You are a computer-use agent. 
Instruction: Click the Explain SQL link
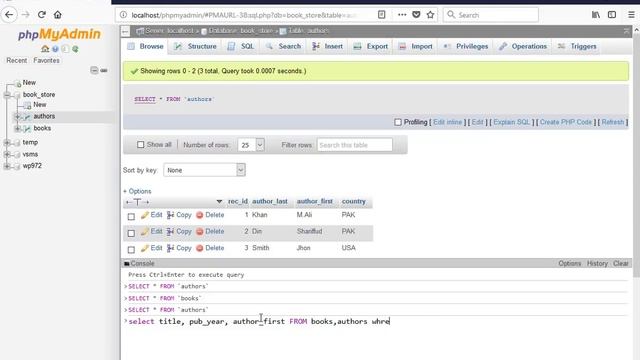(x=511, y=122)
